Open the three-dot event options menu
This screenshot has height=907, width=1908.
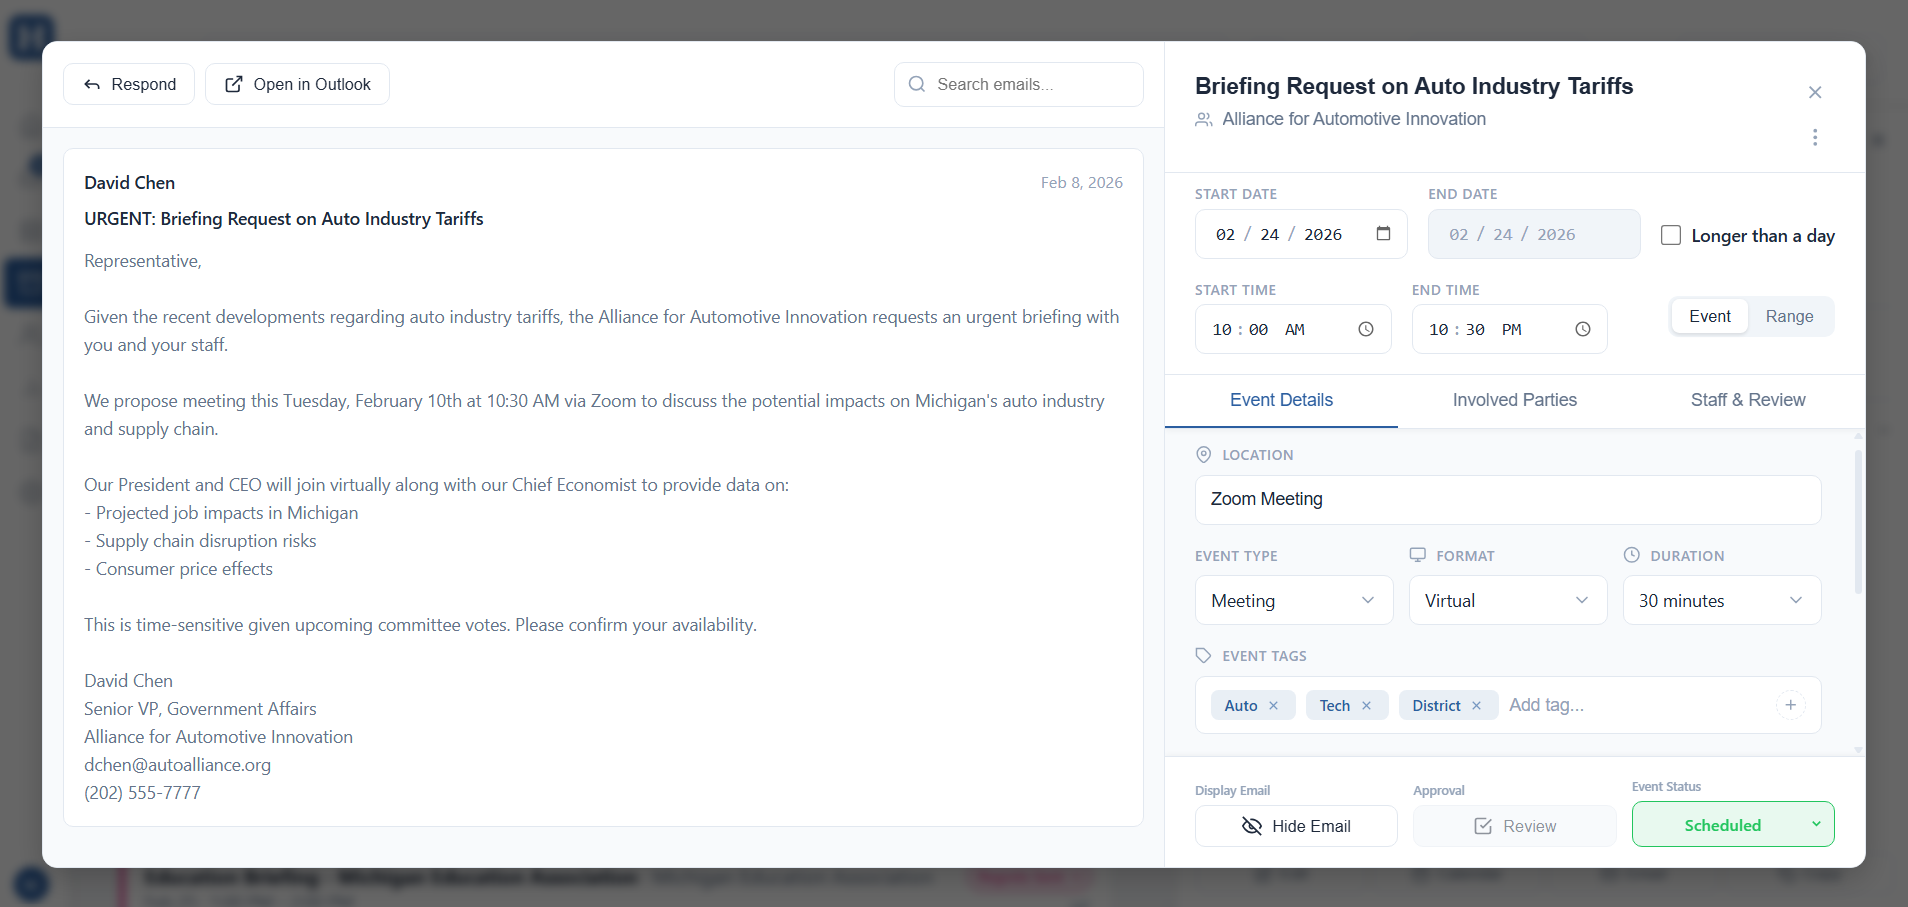(x=1815, y=137)
